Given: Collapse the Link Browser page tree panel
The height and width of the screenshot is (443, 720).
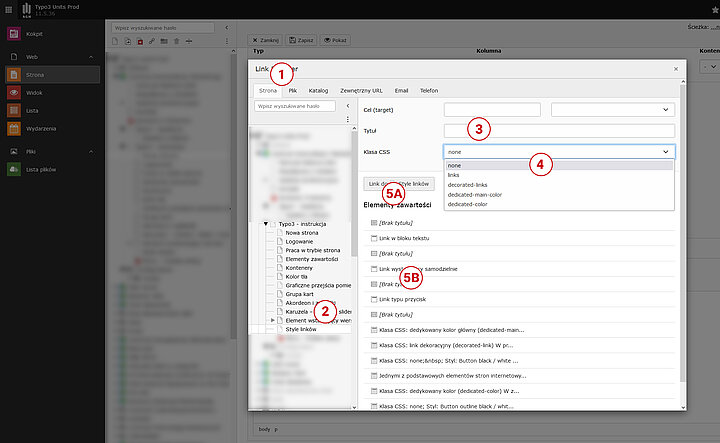Looking at the screenshot, I should 348,106.
